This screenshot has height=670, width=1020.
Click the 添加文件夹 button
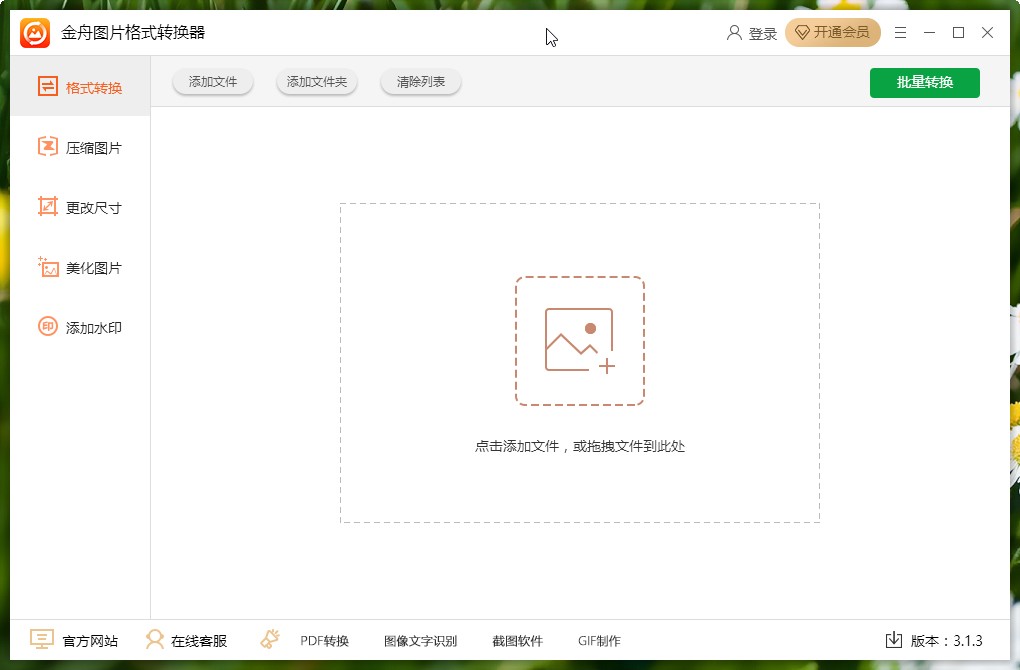[x=316, y=82]
